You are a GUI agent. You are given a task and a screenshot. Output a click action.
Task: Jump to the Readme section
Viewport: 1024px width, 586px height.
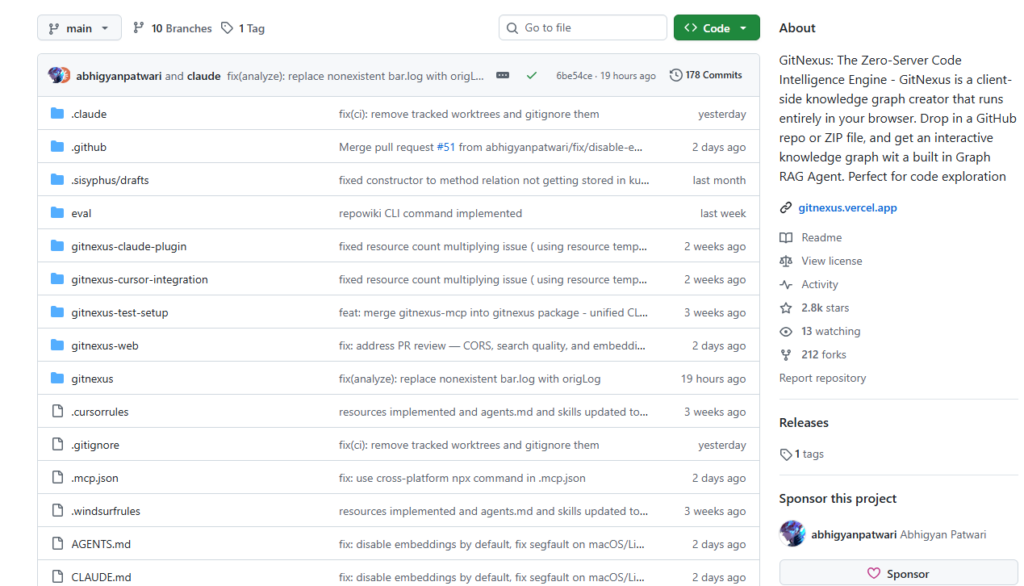821,238
